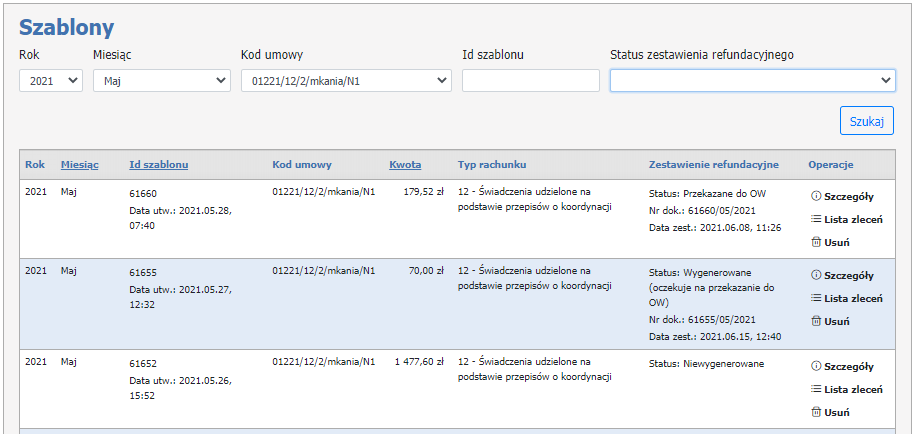
Task: Type in the Id szablonu field
Action: point(530,81)
